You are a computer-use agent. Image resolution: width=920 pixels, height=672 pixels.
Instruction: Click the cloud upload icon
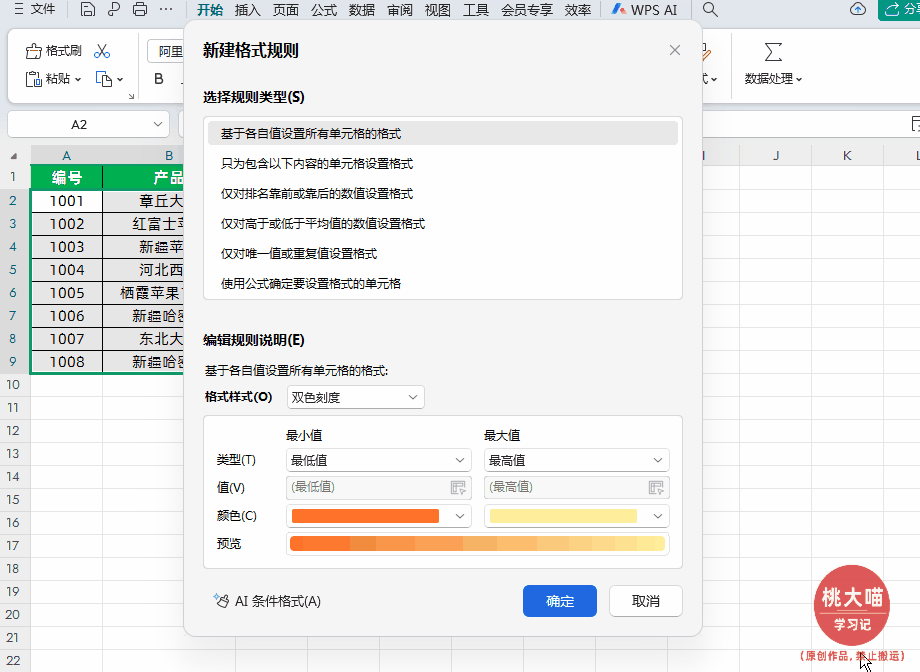tap(858, 9)
